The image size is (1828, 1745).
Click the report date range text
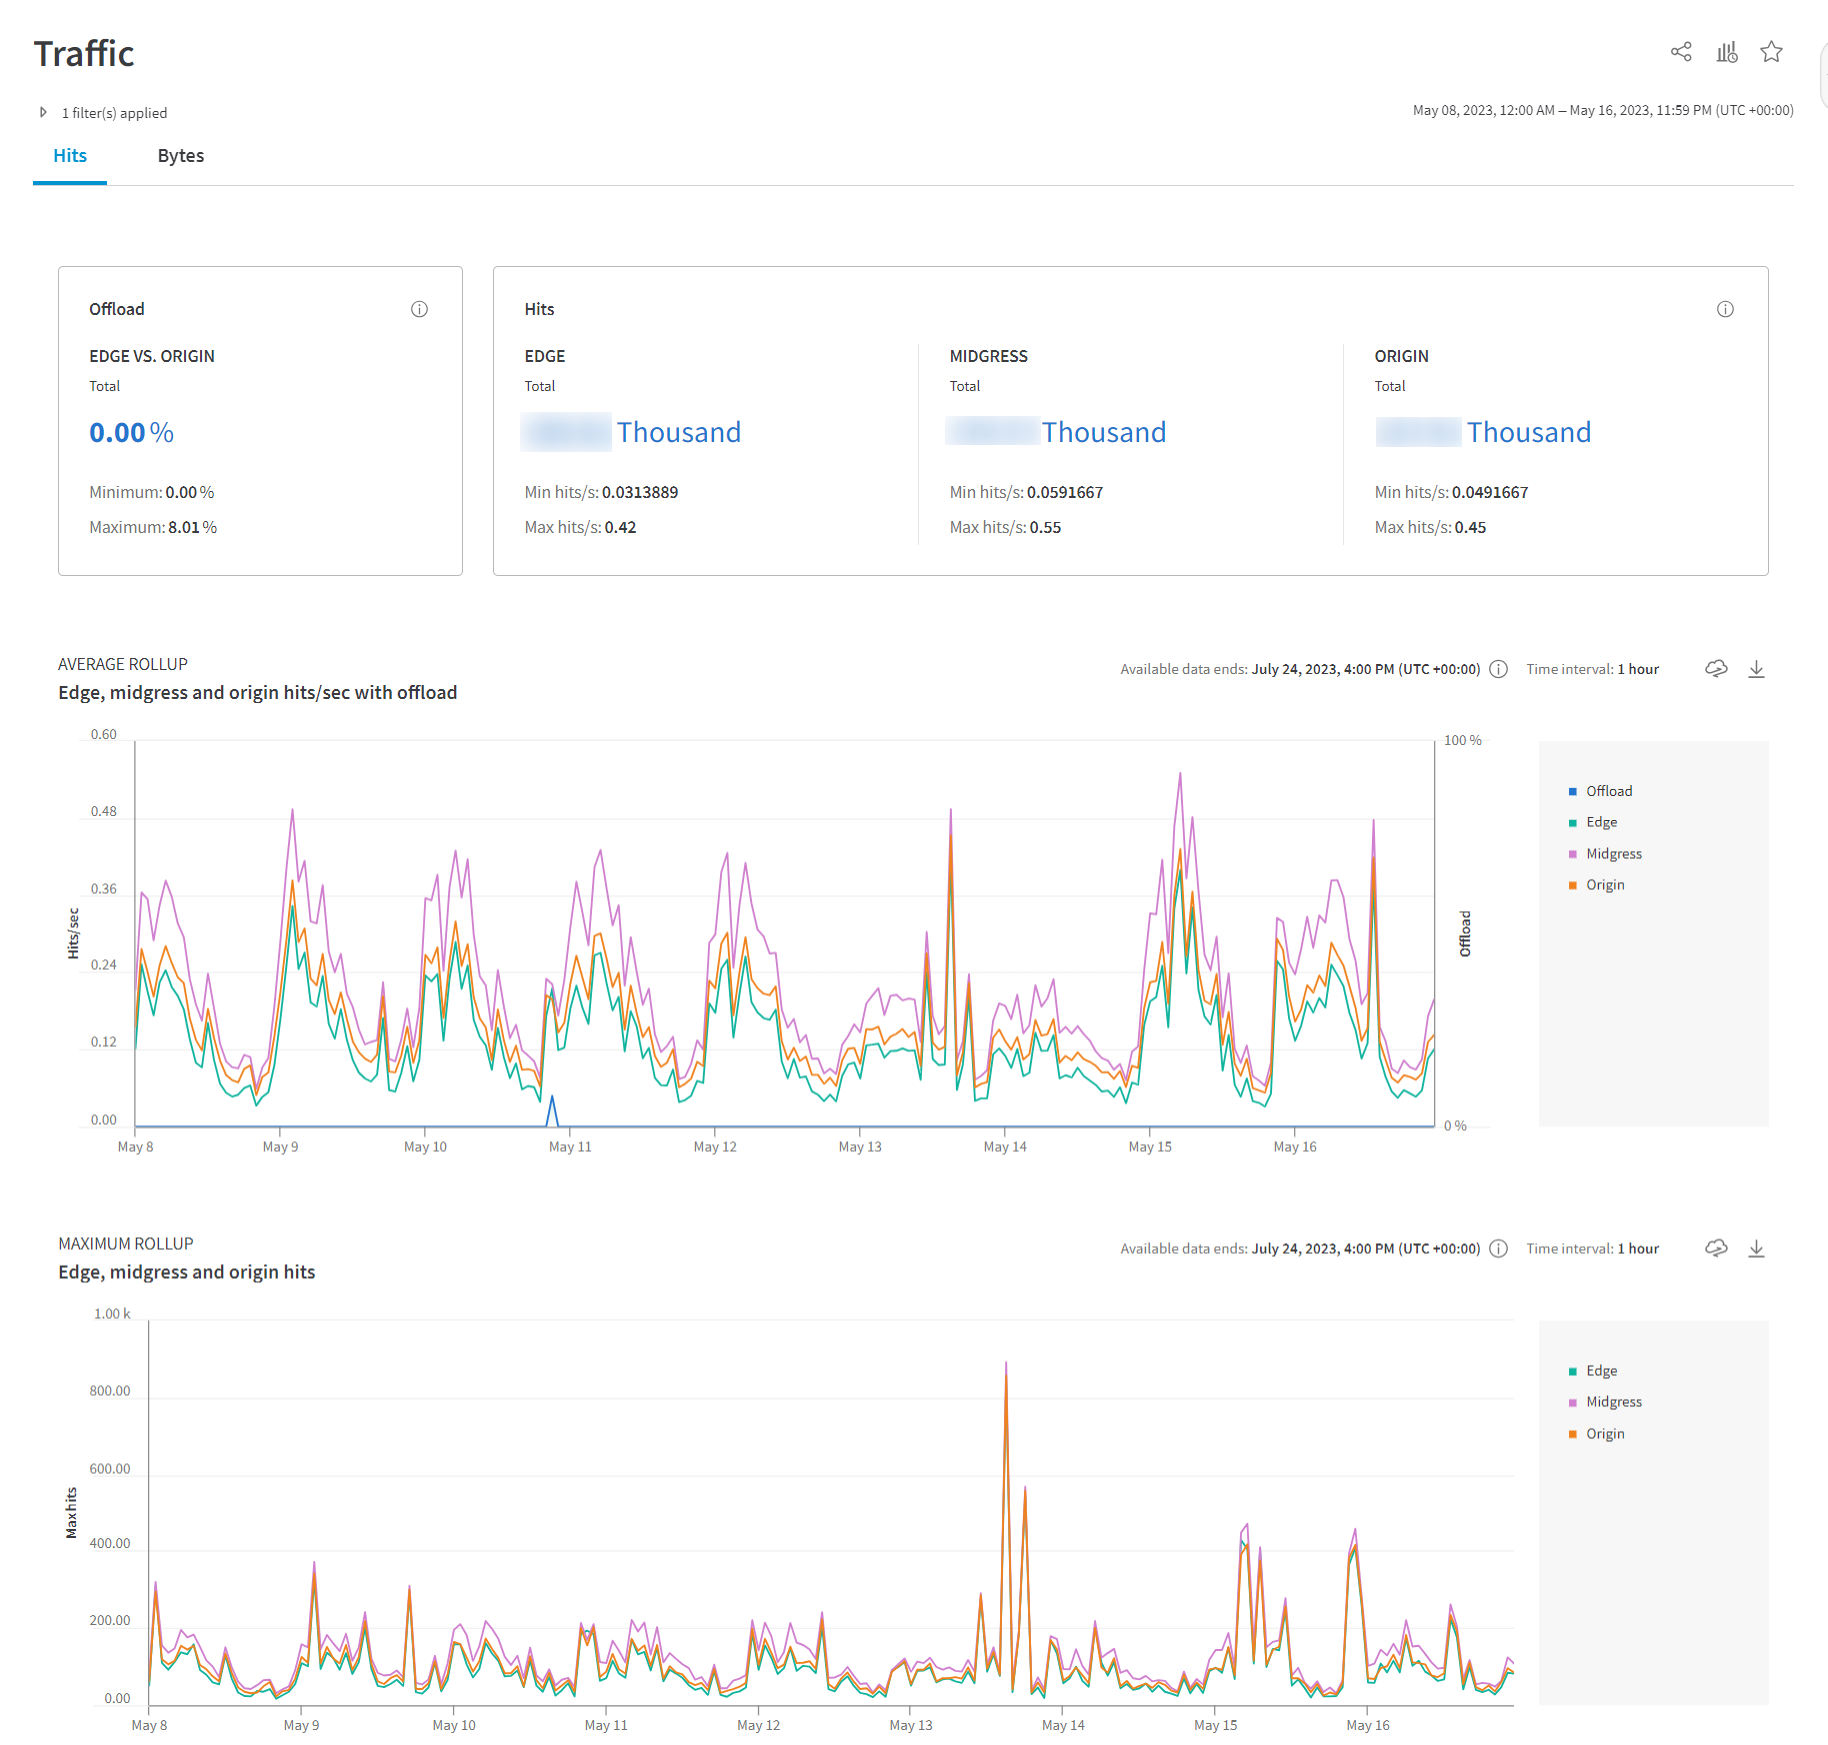pyautogui.click(x=1602, y=111)
